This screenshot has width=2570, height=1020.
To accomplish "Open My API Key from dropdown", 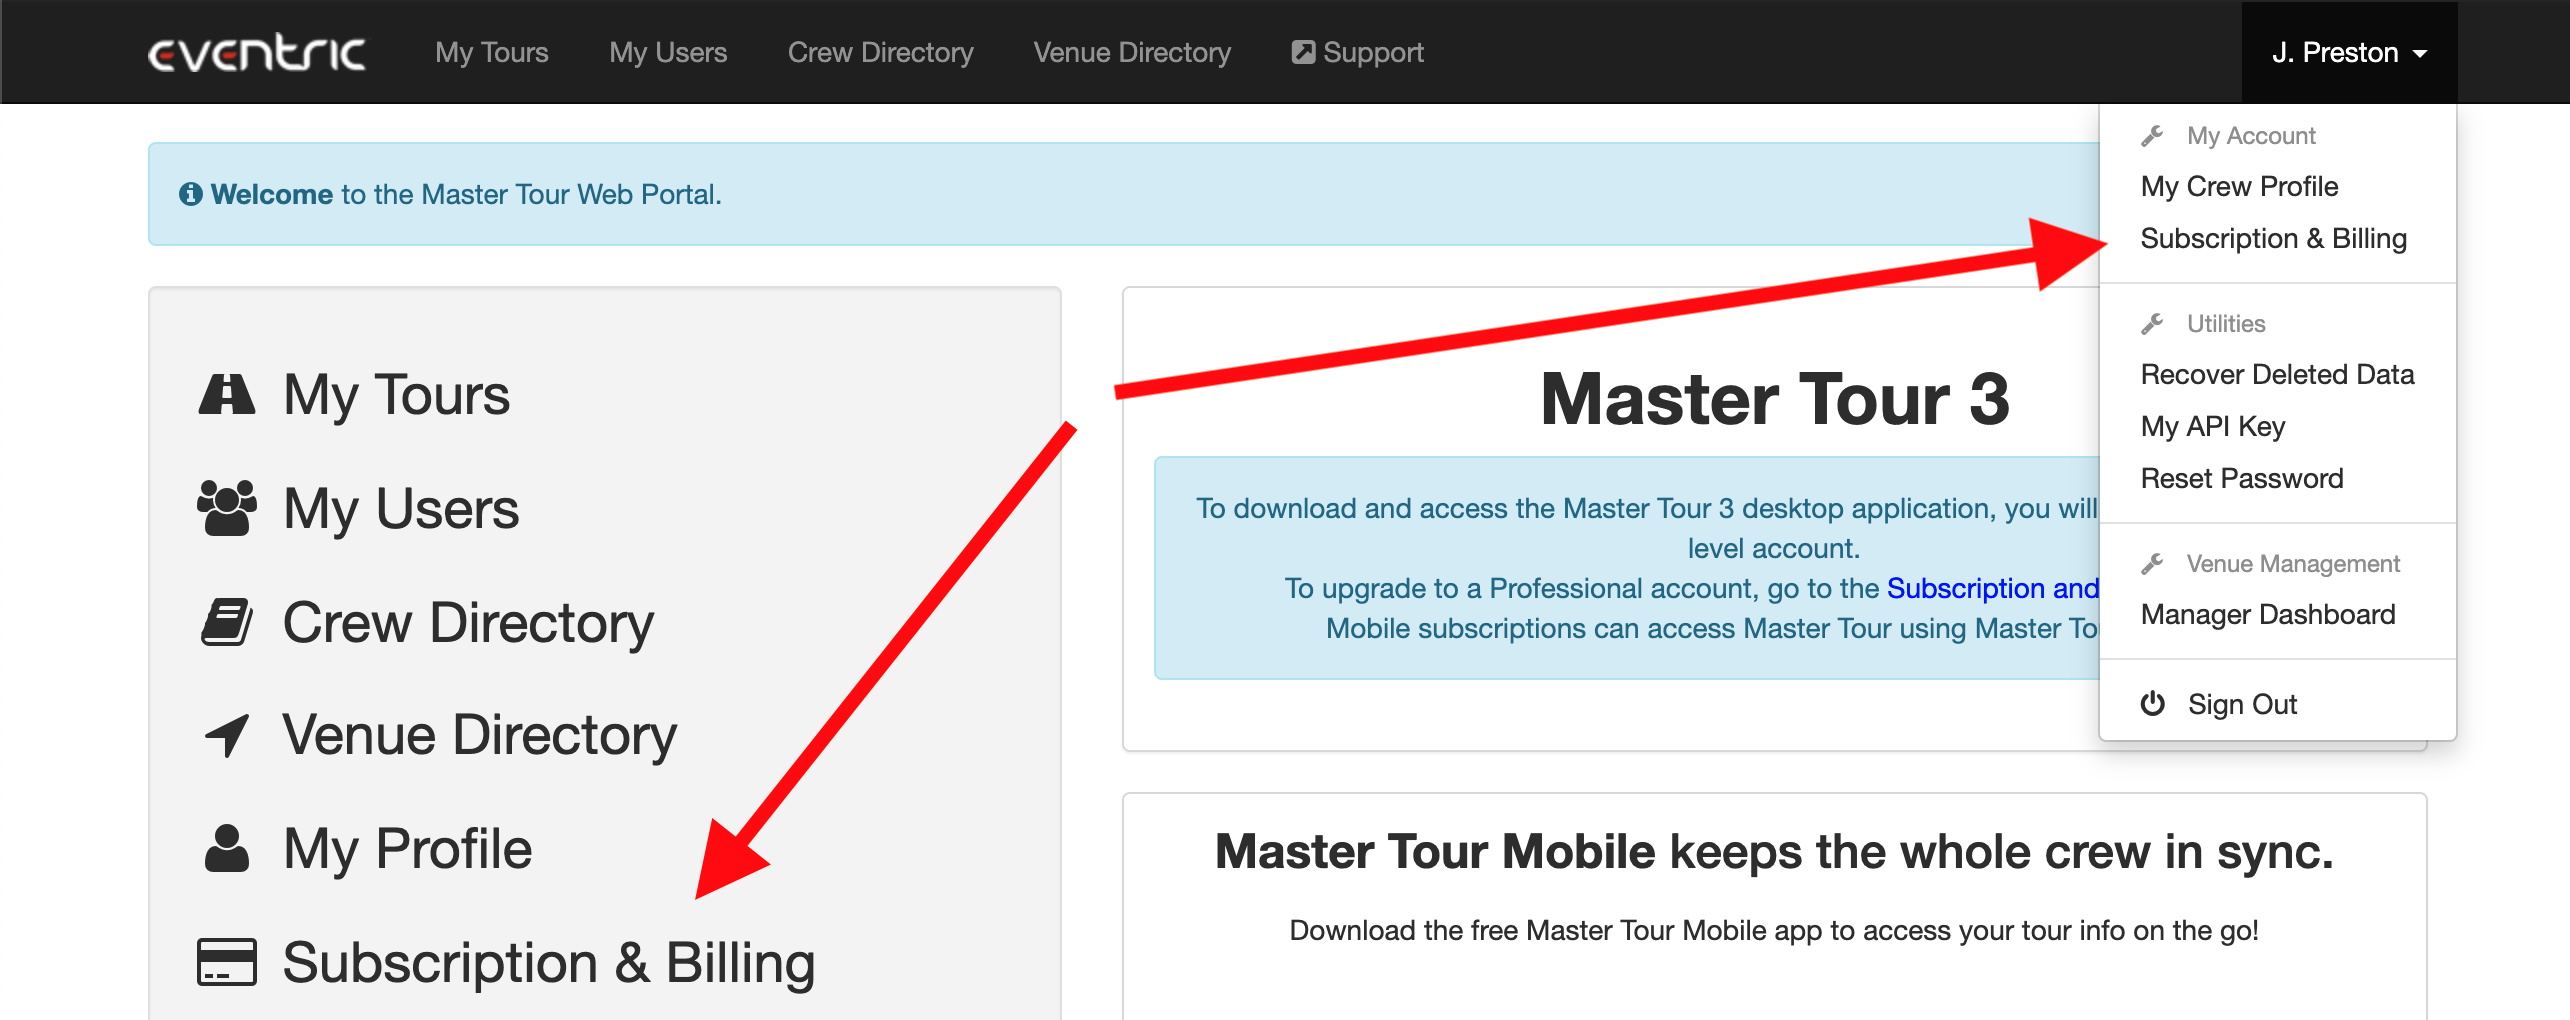I will (x=2213, y=426).
